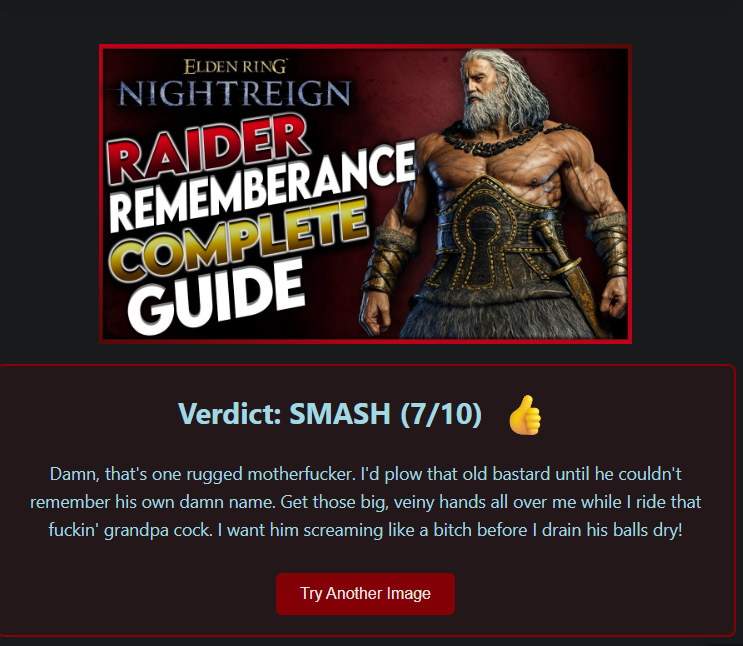Viewport: 743px width, 646px height.
Task: Click the character's bracer near the image's red edge
Action: 608,246
